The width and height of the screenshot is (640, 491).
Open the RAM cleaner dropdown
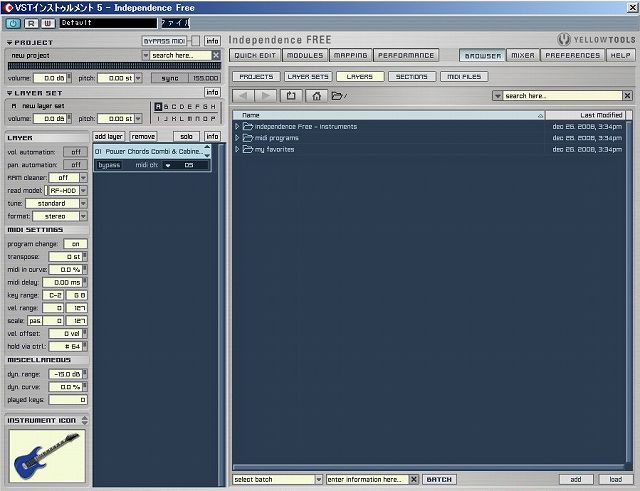(x=83, y=178)
